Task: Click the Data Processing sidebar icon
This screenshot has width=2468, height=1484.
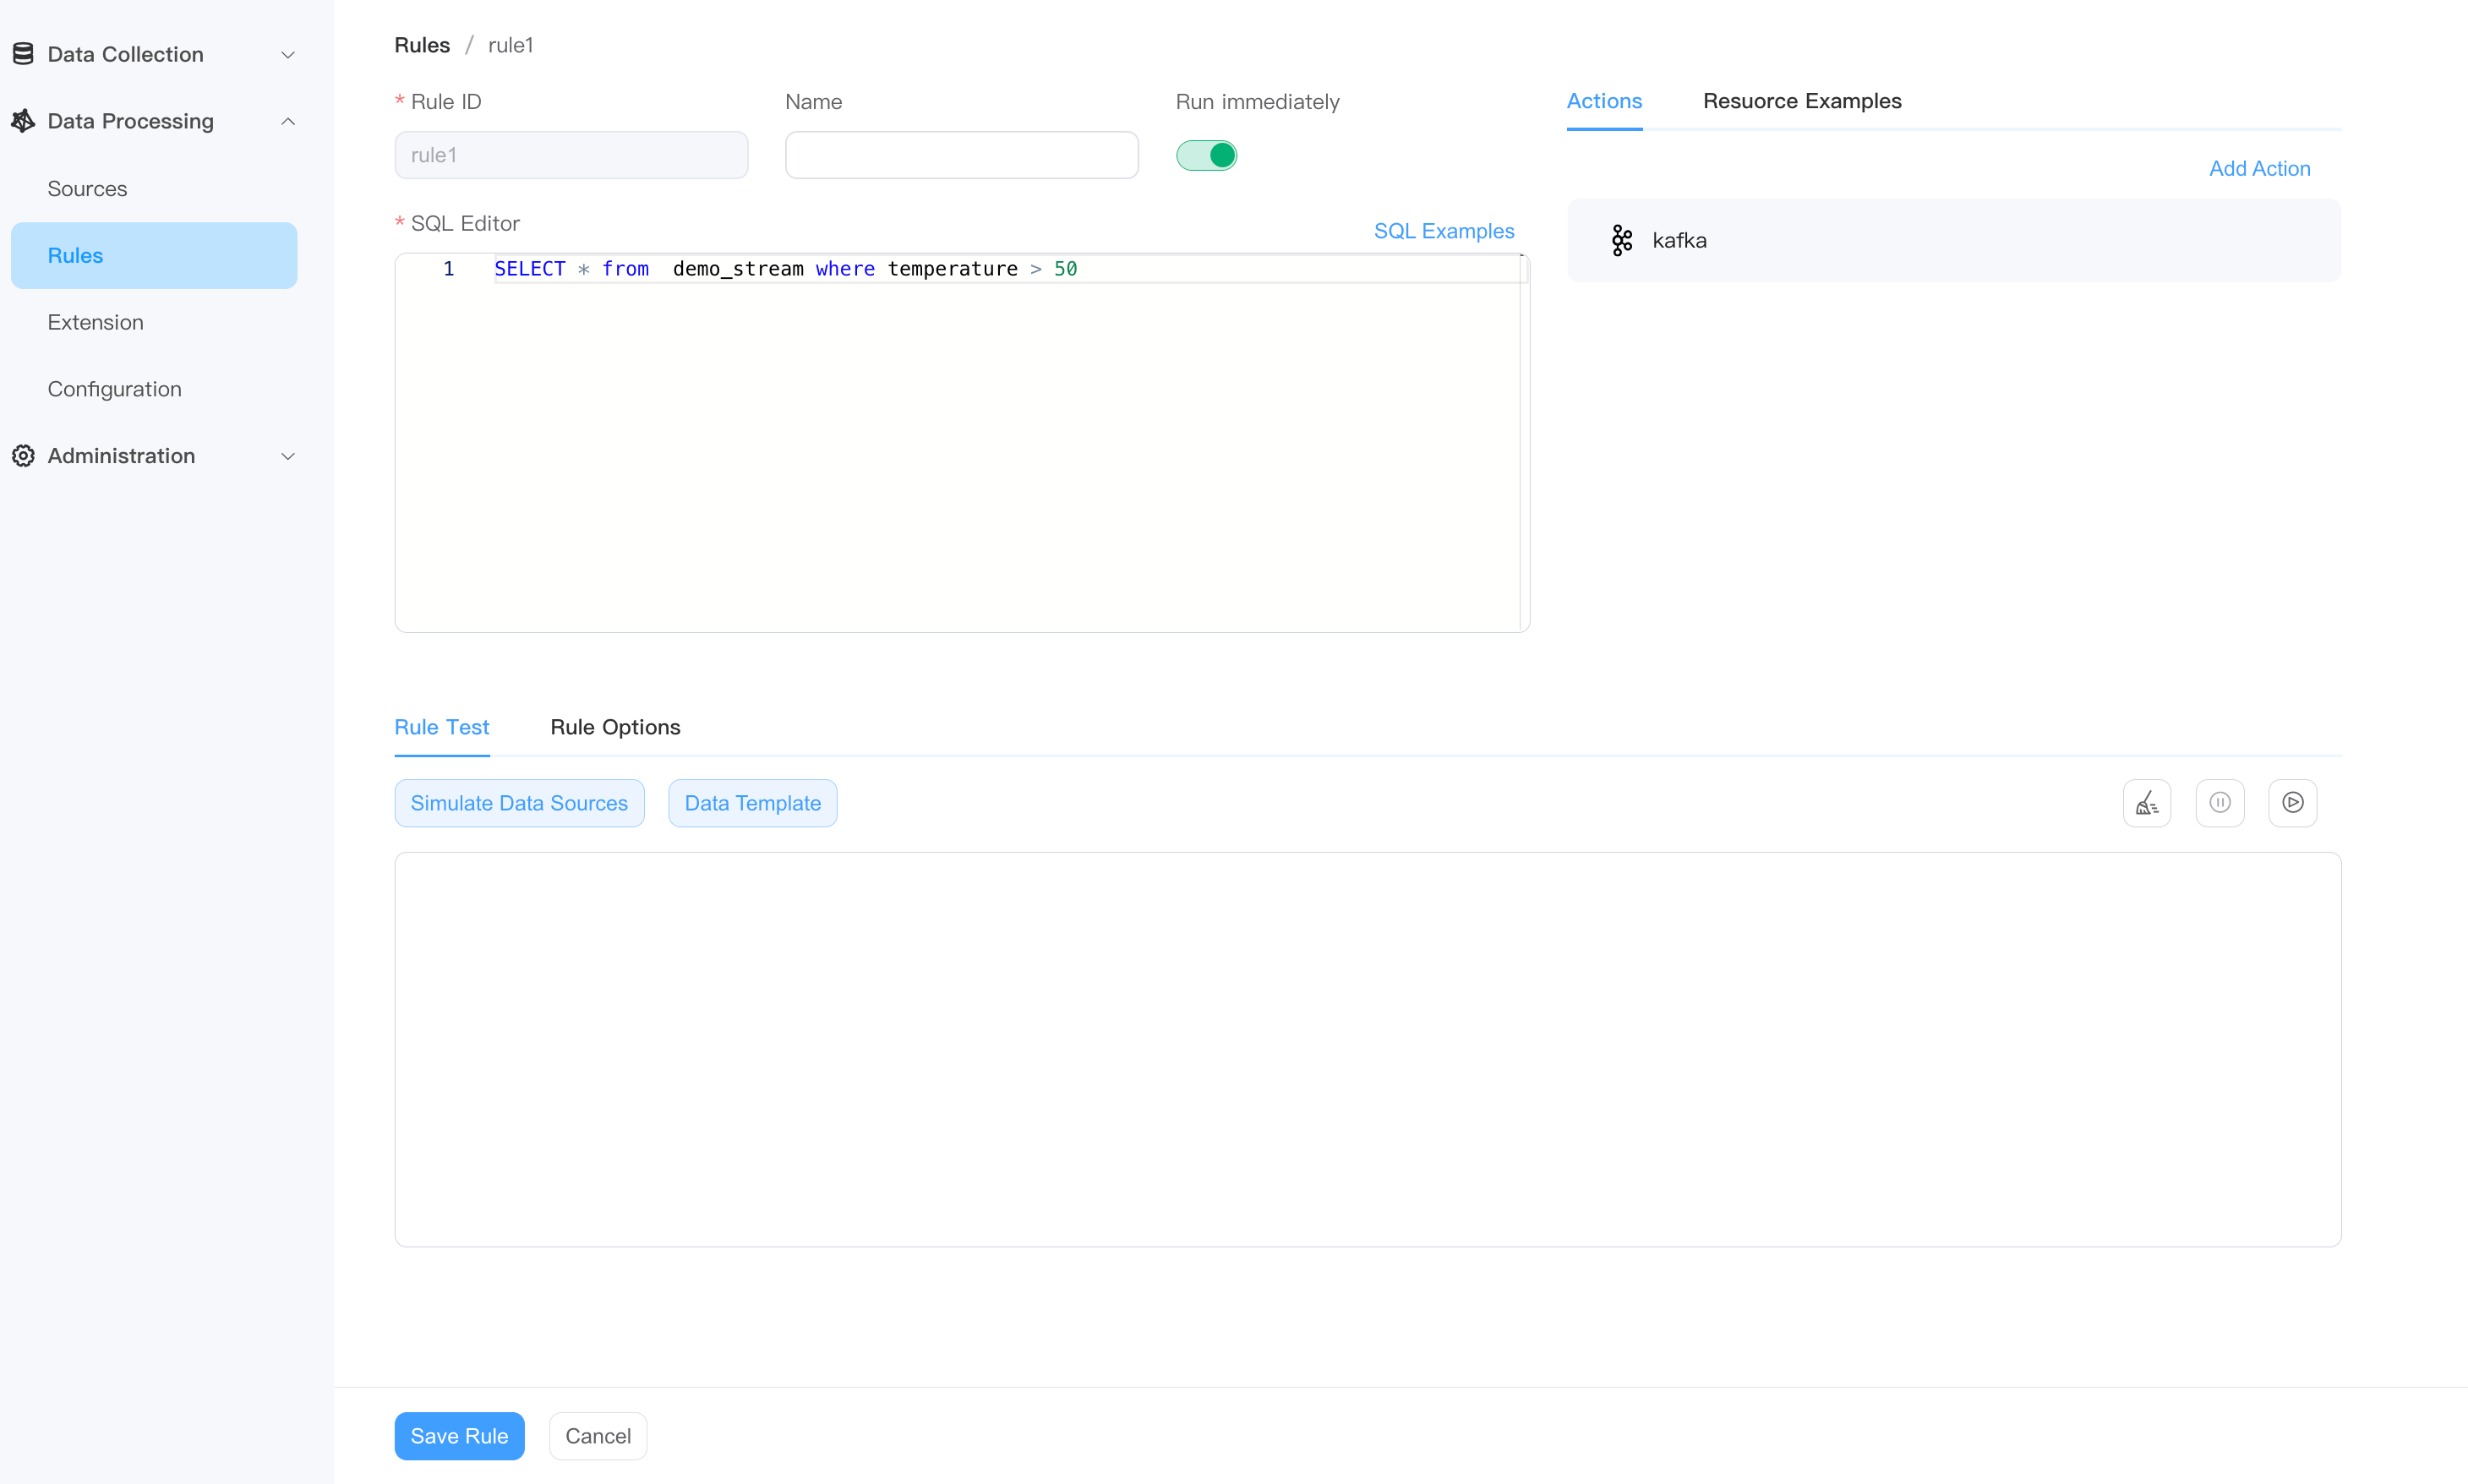Action: tap(23, 121)
